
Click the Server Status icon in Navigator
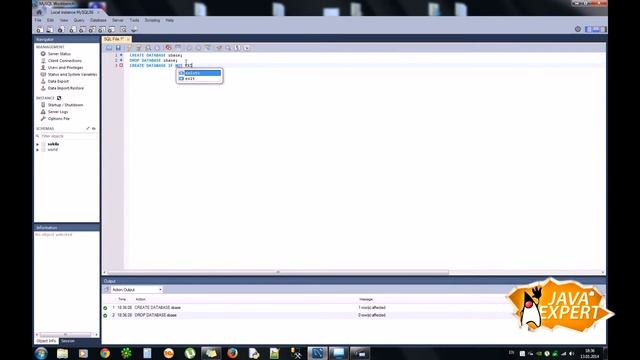click(43, 54)
